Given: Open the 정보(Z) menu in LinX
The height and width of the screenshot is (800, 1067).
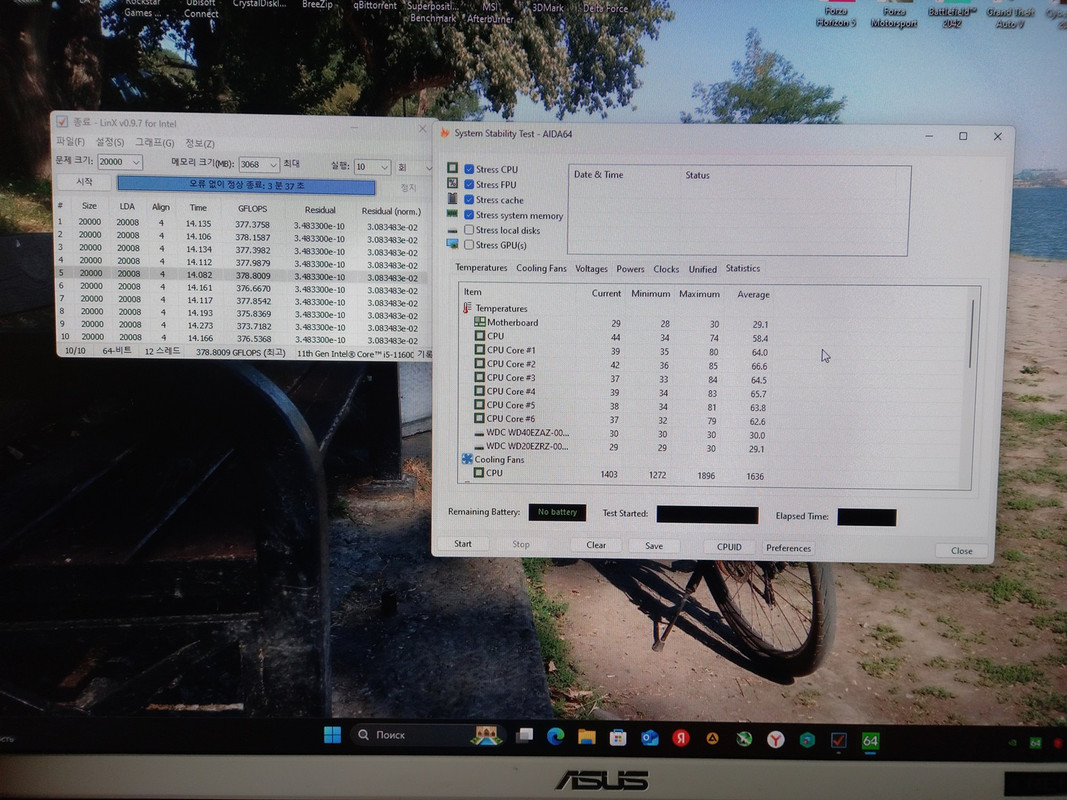Looking at the screenshot, I should point(199,143).
